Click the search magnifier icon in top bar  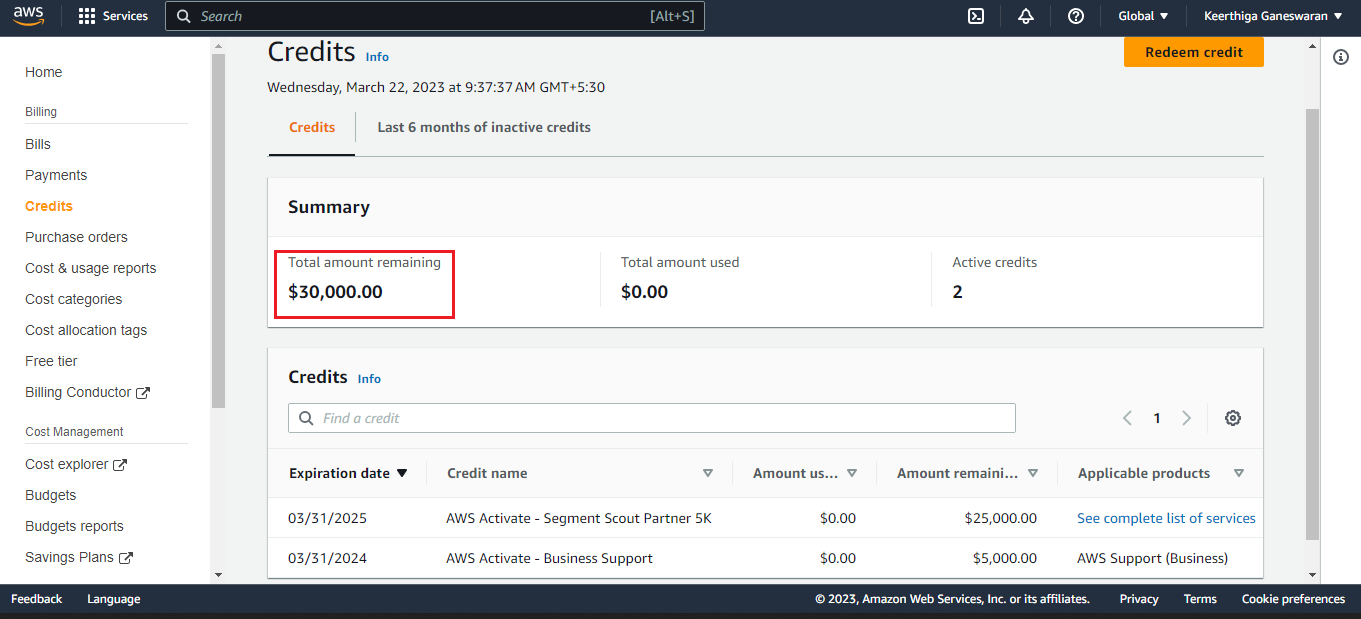pos(183,16)
